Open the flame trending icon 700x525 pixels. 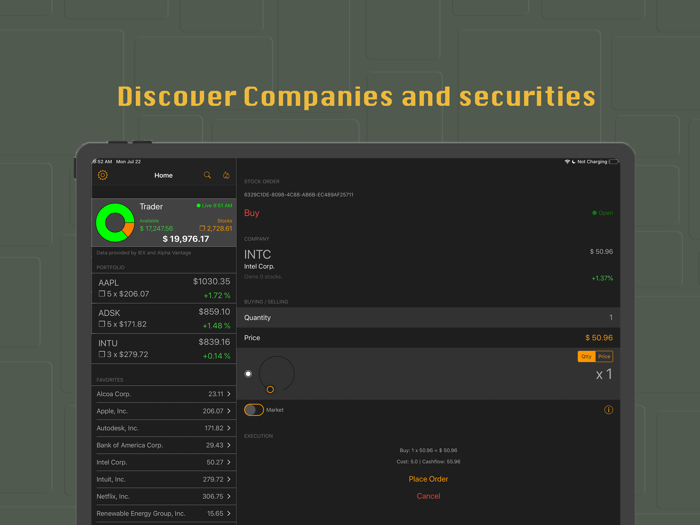pos(226,175)
